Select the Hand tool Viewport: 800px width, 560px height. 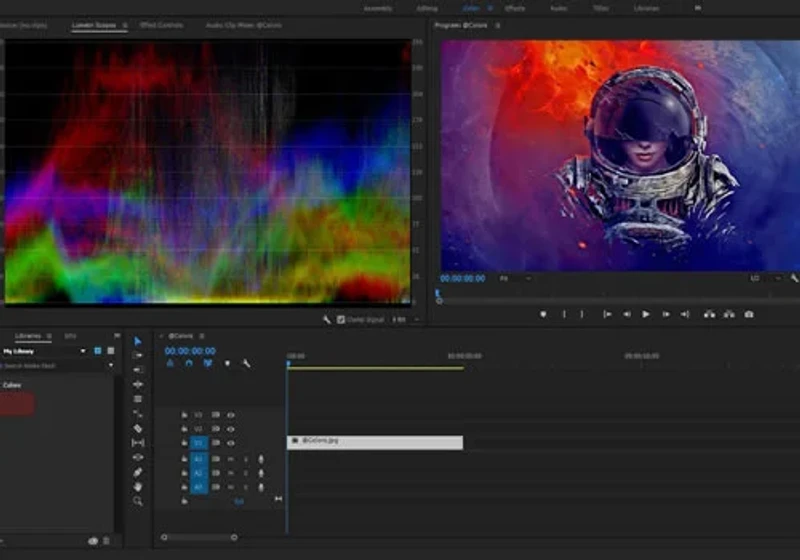click(x=138, y=487)
